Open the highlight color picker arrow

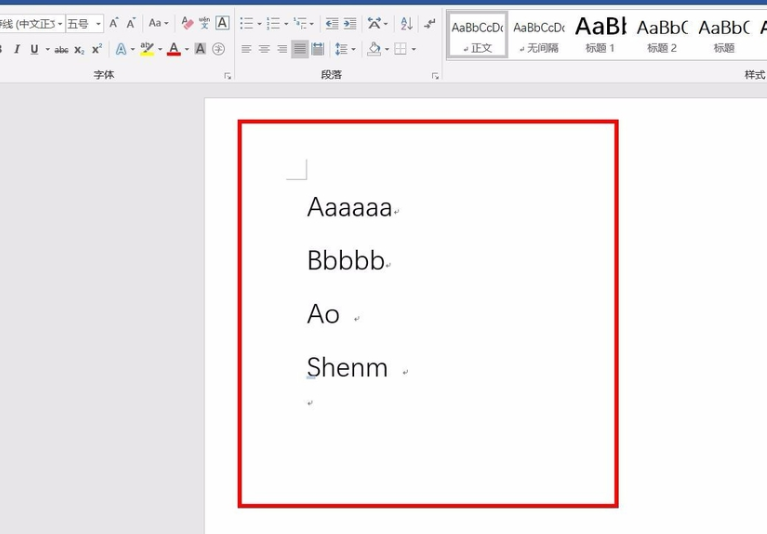160,49
